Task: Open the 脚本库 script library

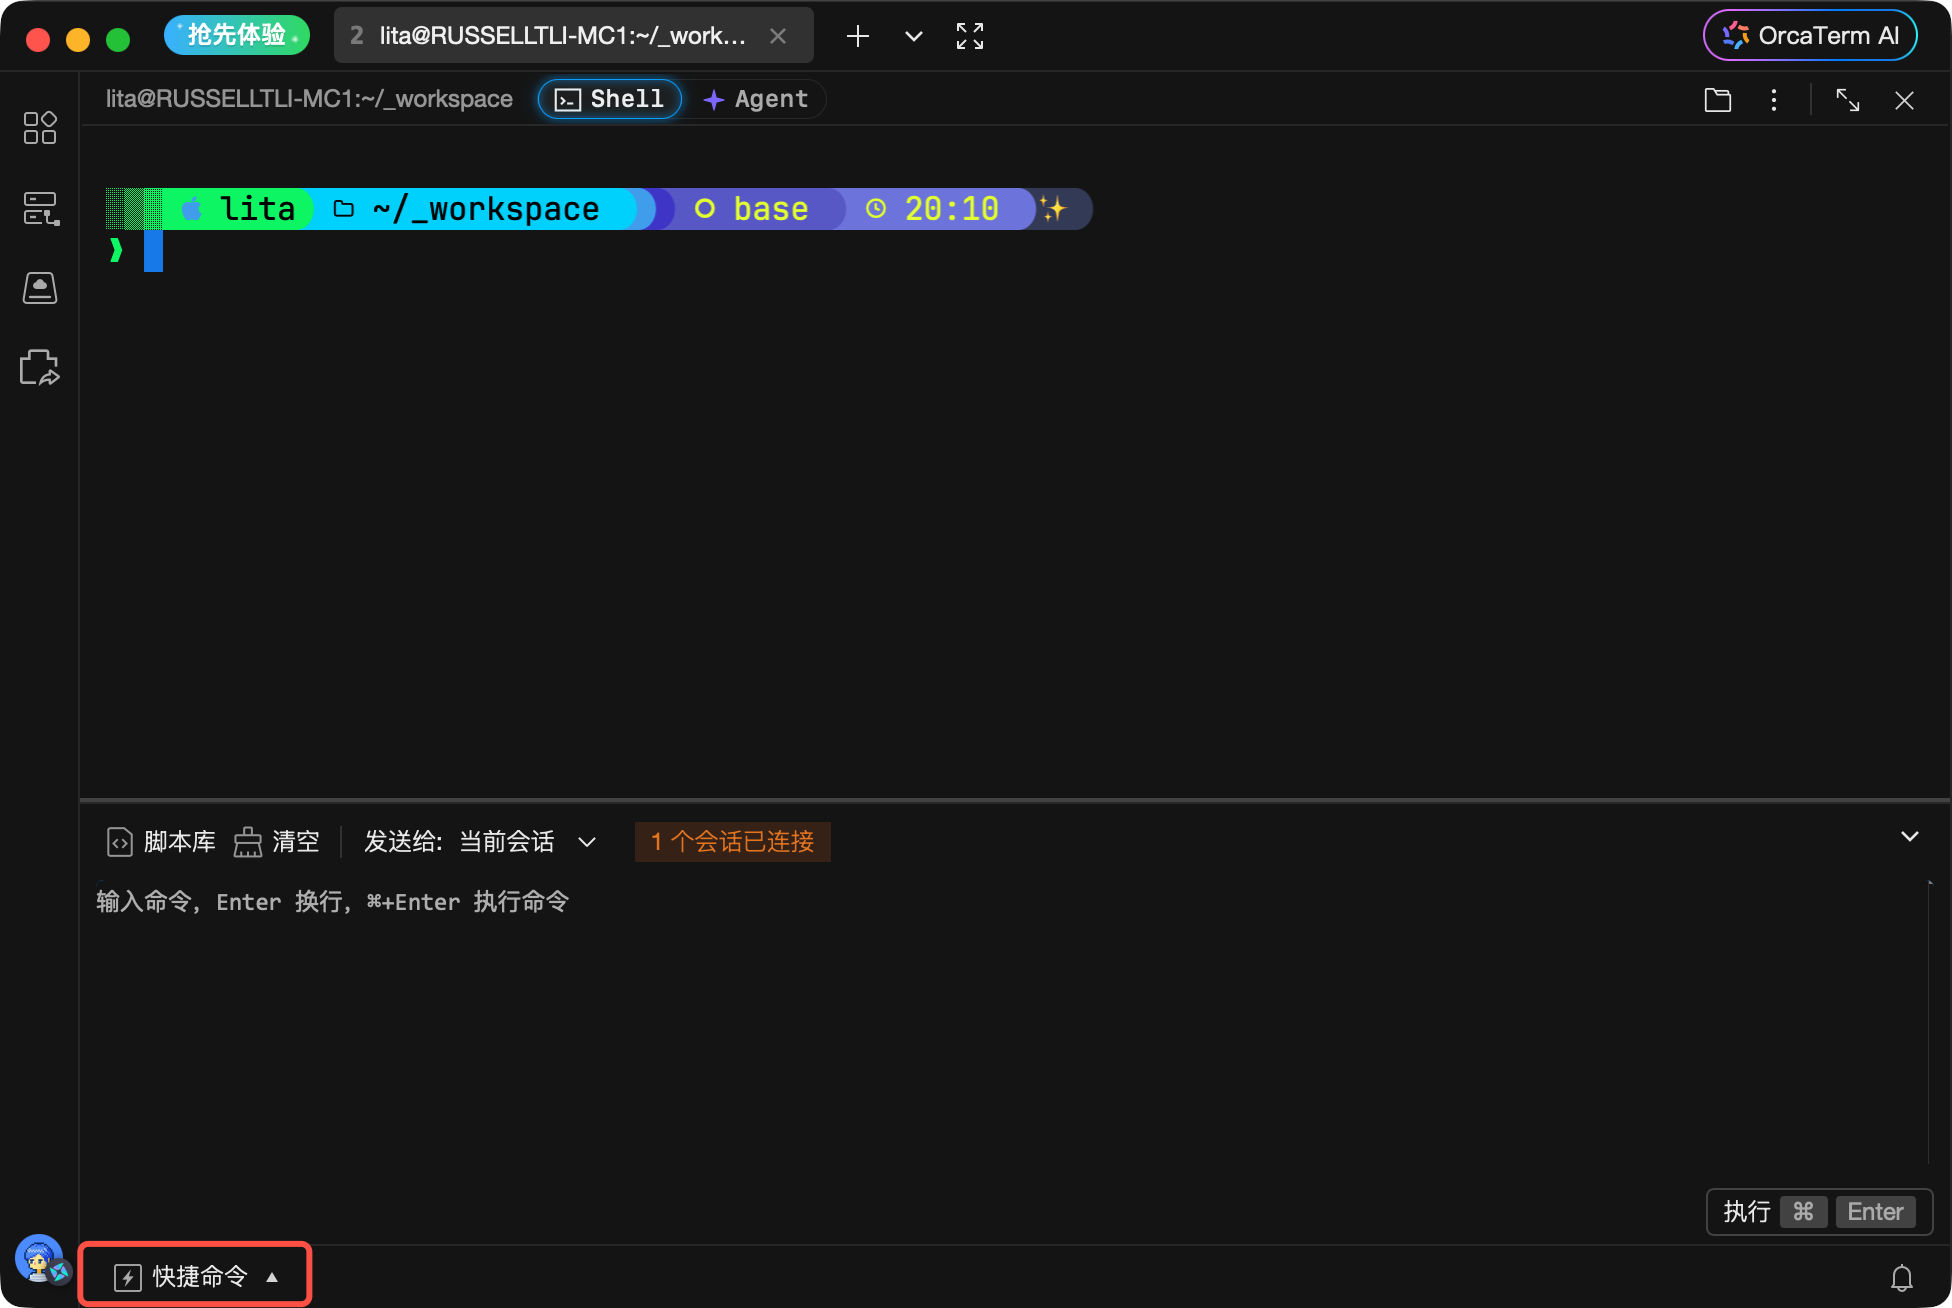Action: pyautogui.click(x=161, y=842)
